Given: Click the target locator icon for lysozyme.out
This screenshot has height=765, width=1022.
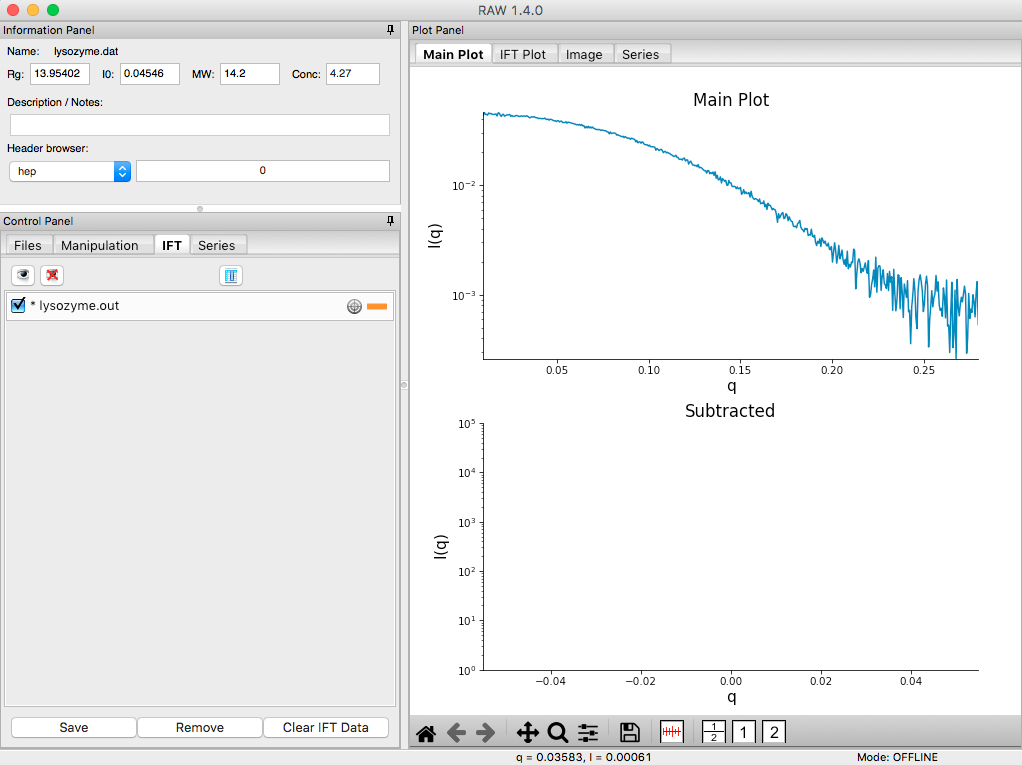Looking at the screenshot, I should (354, 306).
